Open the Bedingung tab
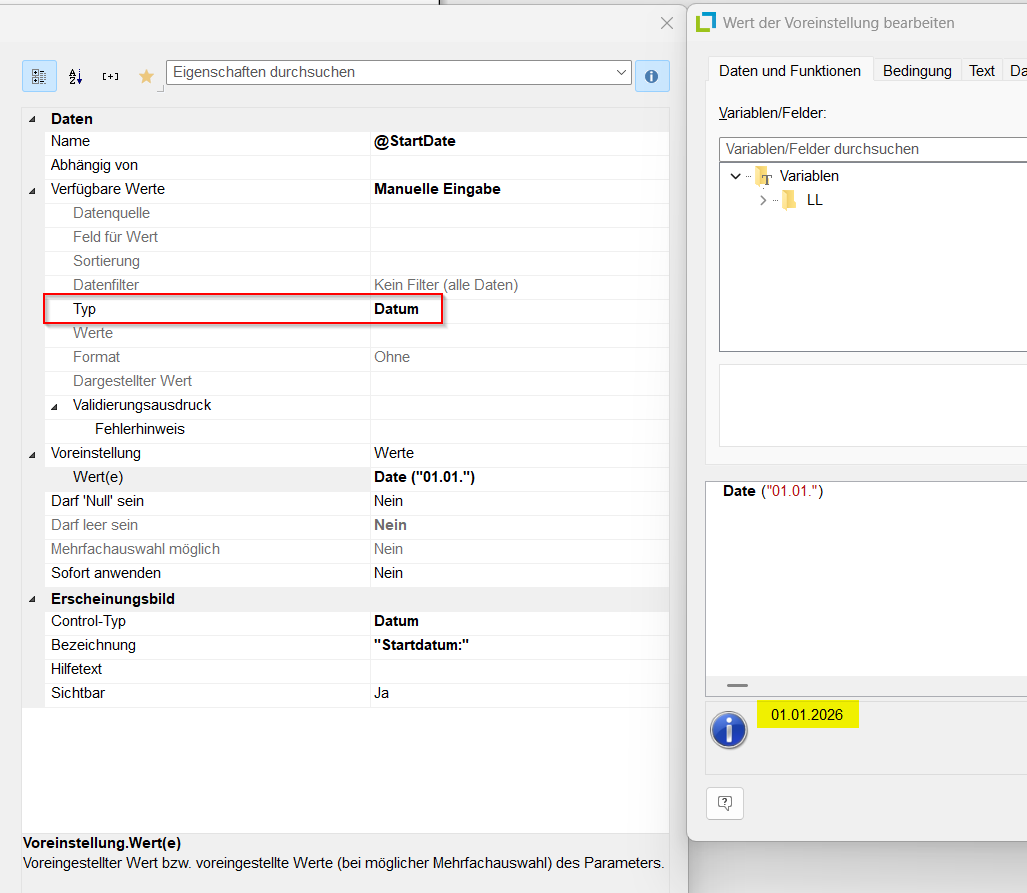Viewport: 1027px width, 893px height. click(x=916, y=71)
